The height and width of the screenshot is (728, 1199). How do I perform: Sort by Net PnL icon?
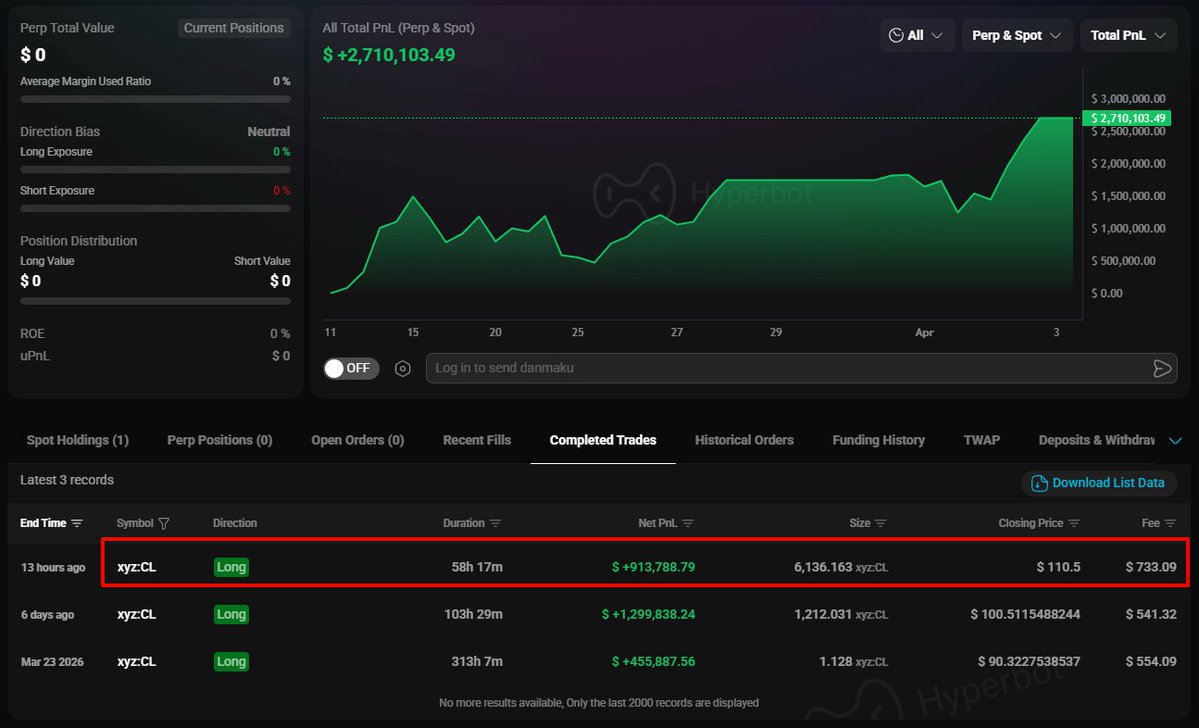[688, 523]
